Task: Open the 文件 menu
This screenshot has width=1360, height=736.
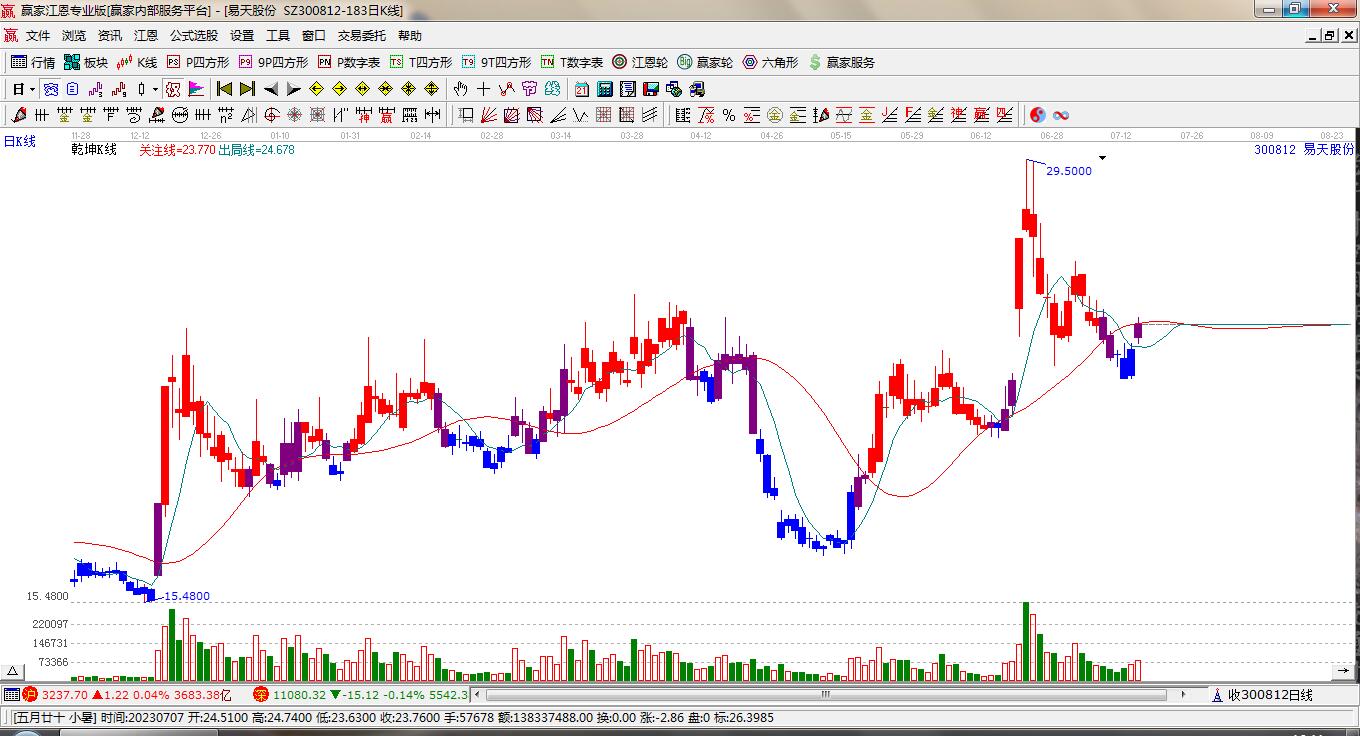Action: pos(38,36)
